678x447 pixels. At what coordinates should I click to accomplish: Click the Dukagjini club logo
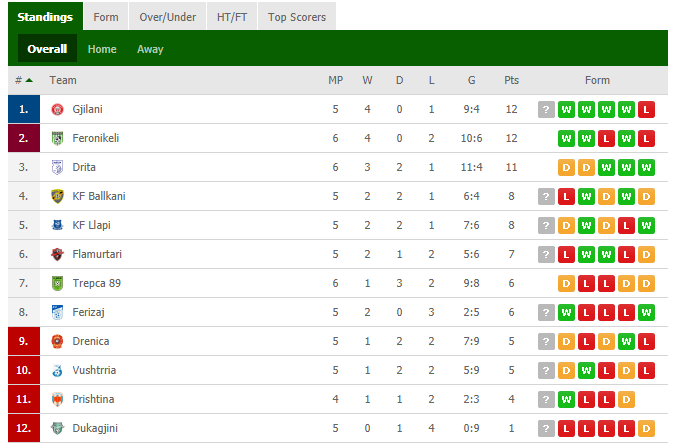[x=57, y=428]
